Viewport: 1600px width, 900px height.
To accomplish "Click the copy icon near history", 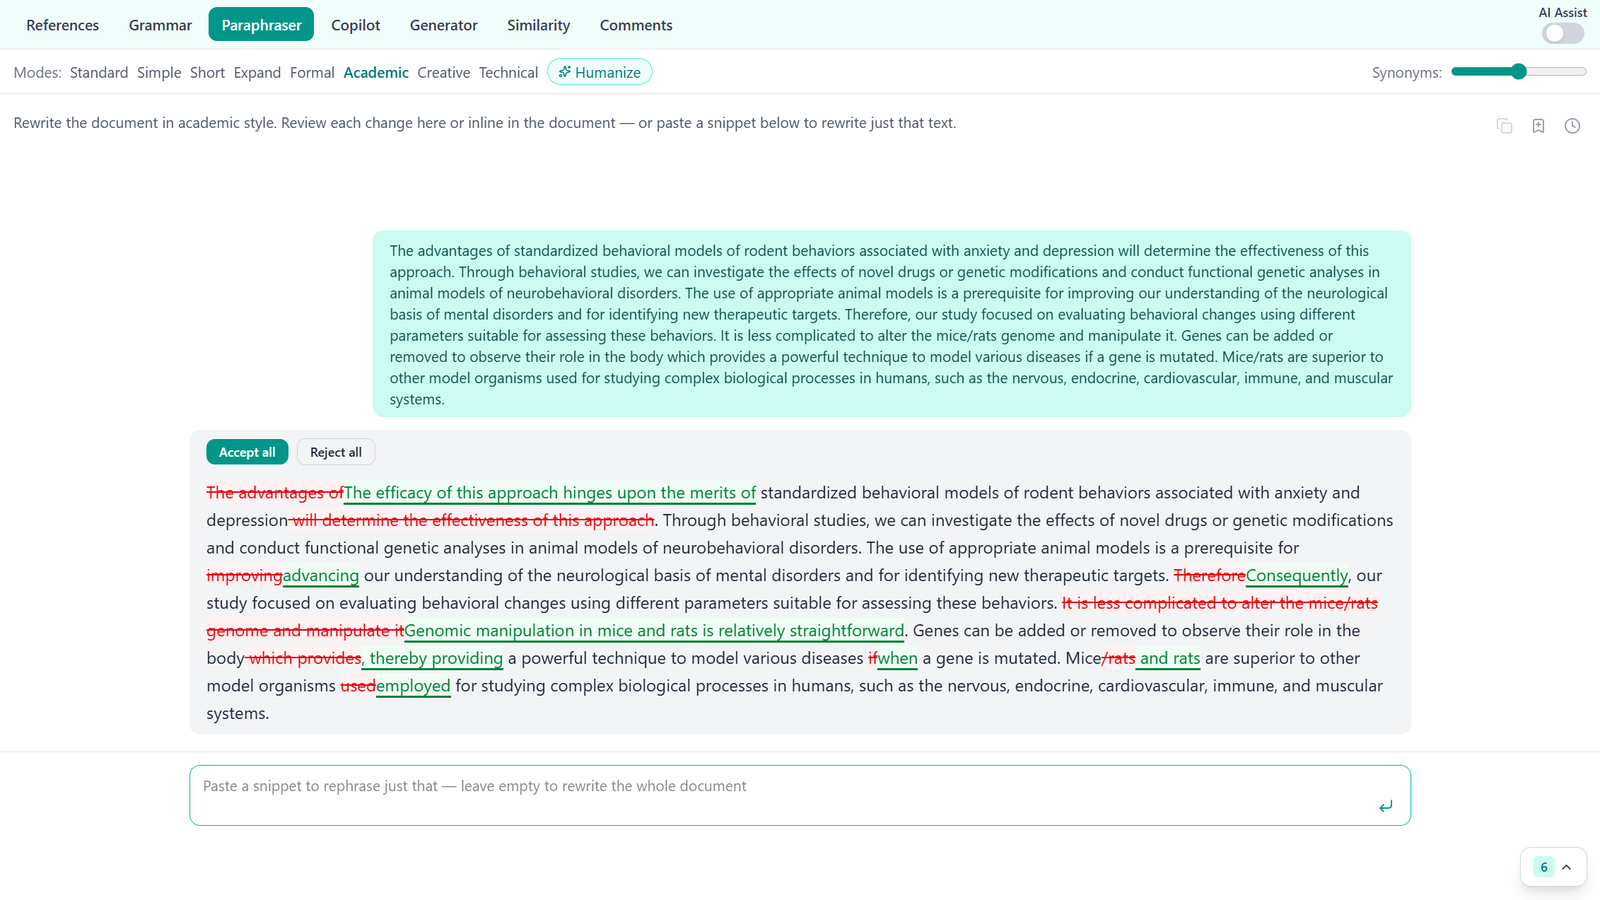I will (x=1504, y=126).
